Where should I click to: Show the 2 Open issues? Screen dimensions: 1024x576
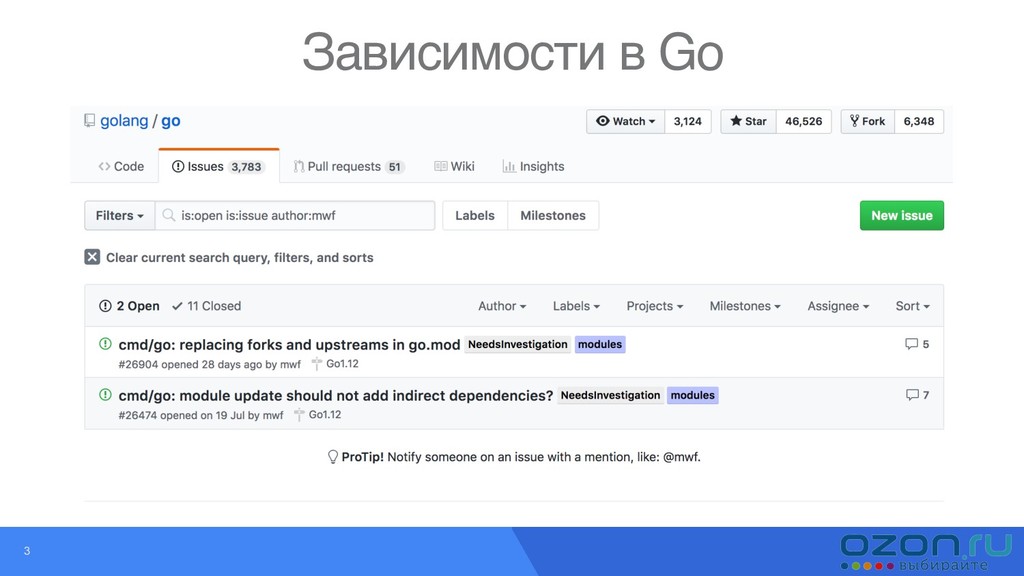coord(129,306)
